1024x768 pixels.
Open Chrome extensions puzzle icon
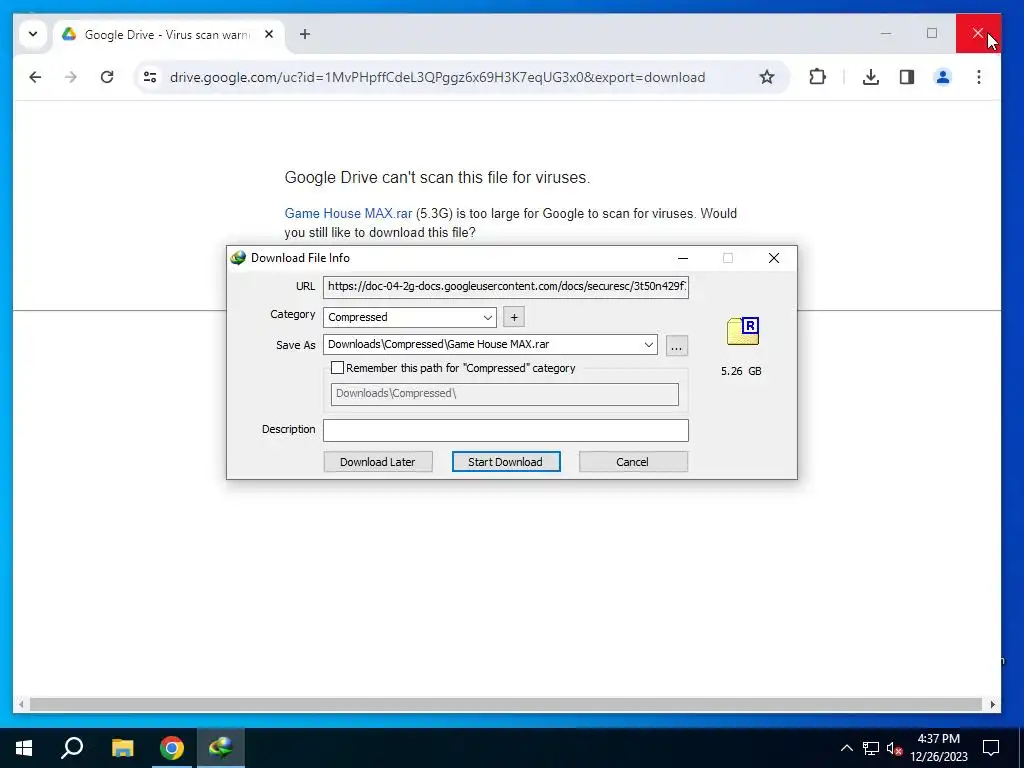pyautogui.click(x=817, y=77)
